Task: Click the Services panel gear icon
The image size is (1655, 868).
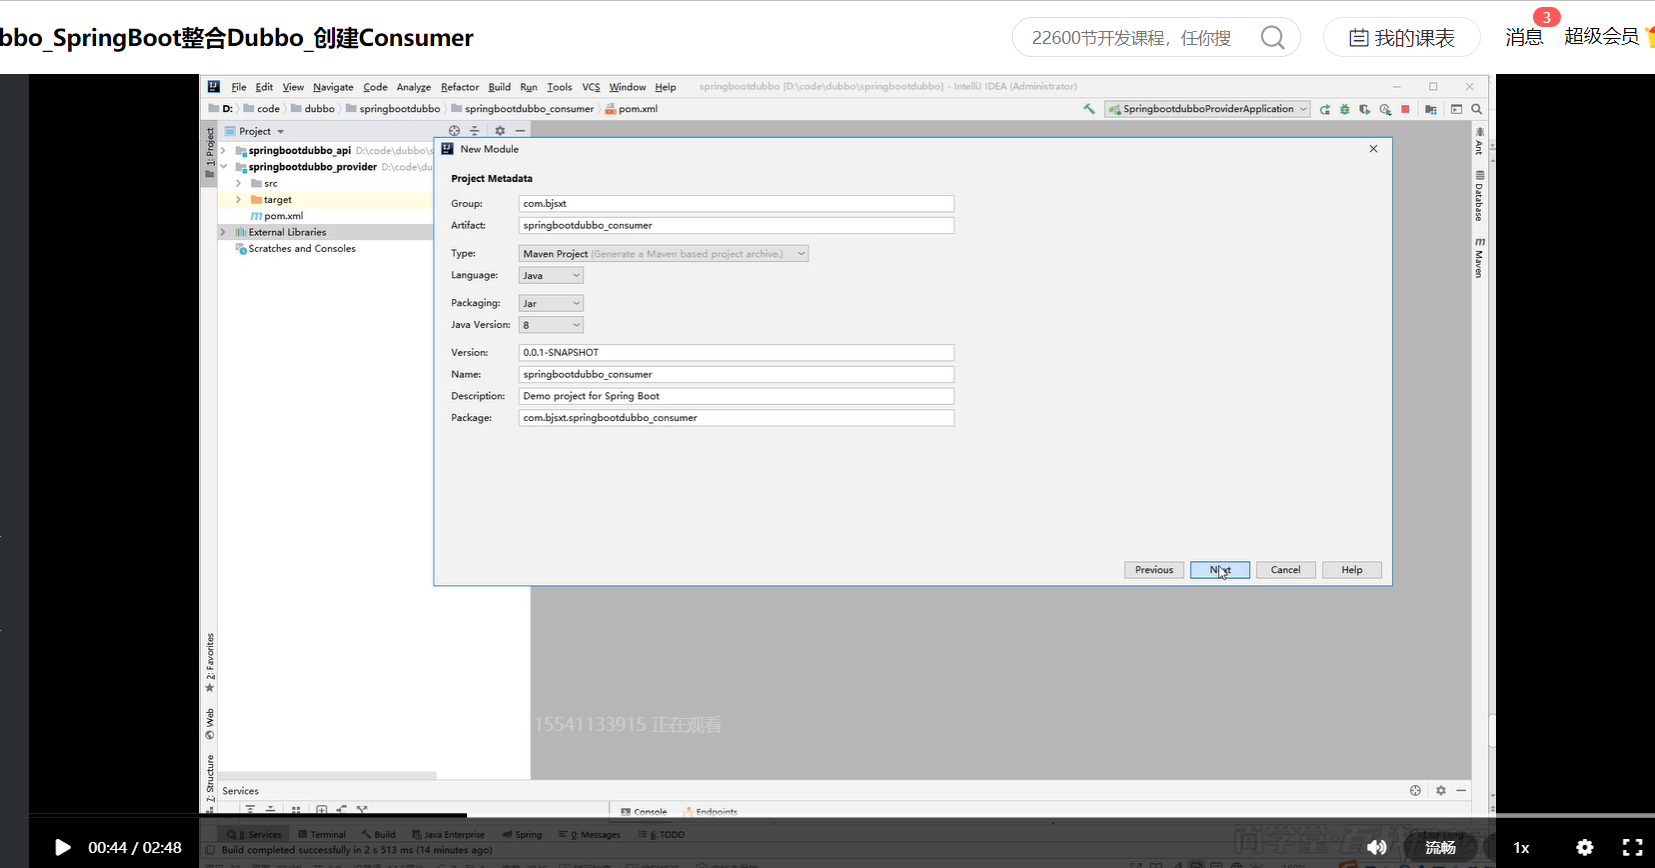Action: click(1441, 790)
